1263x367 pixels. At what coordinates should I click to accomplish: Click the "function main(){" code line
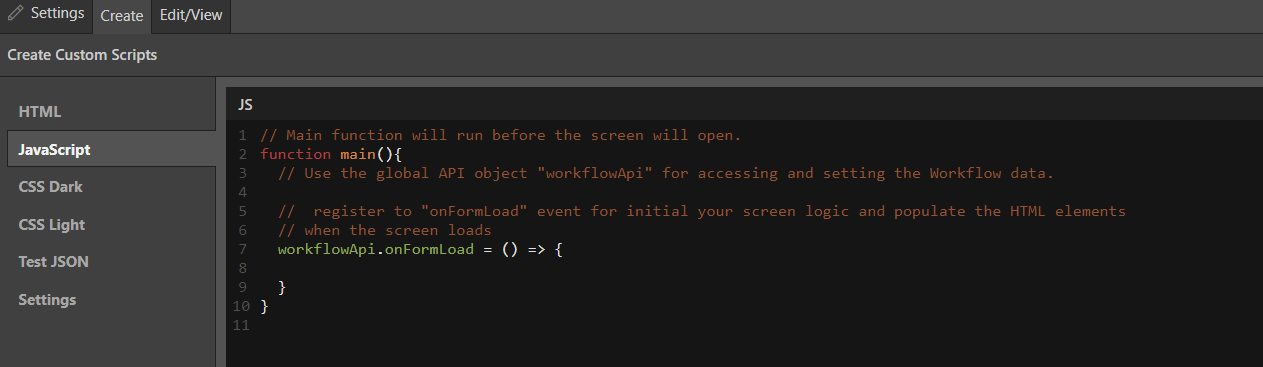click(x=330, y=154)
